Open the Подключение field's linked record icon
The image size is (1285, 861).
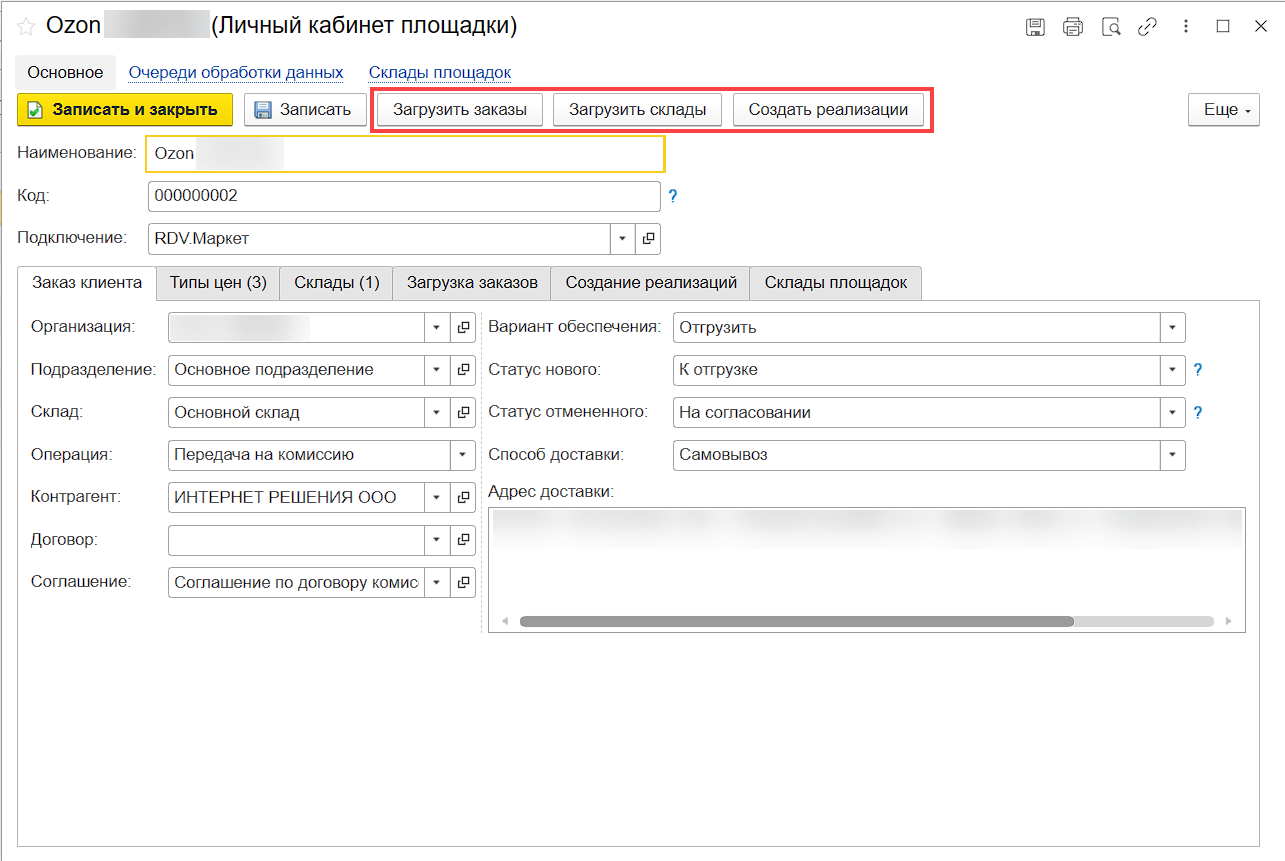tap(648, 239)
